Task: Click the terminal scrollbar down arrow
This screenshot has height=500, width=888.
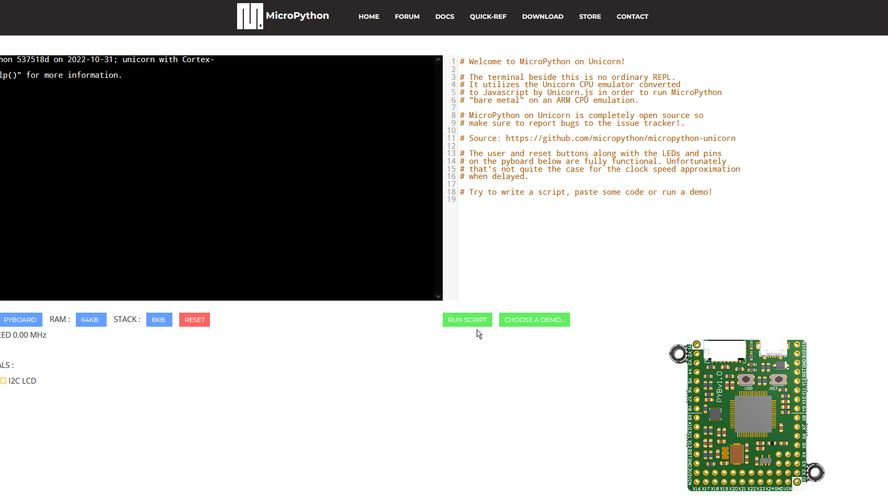Action: click(438, 295)
